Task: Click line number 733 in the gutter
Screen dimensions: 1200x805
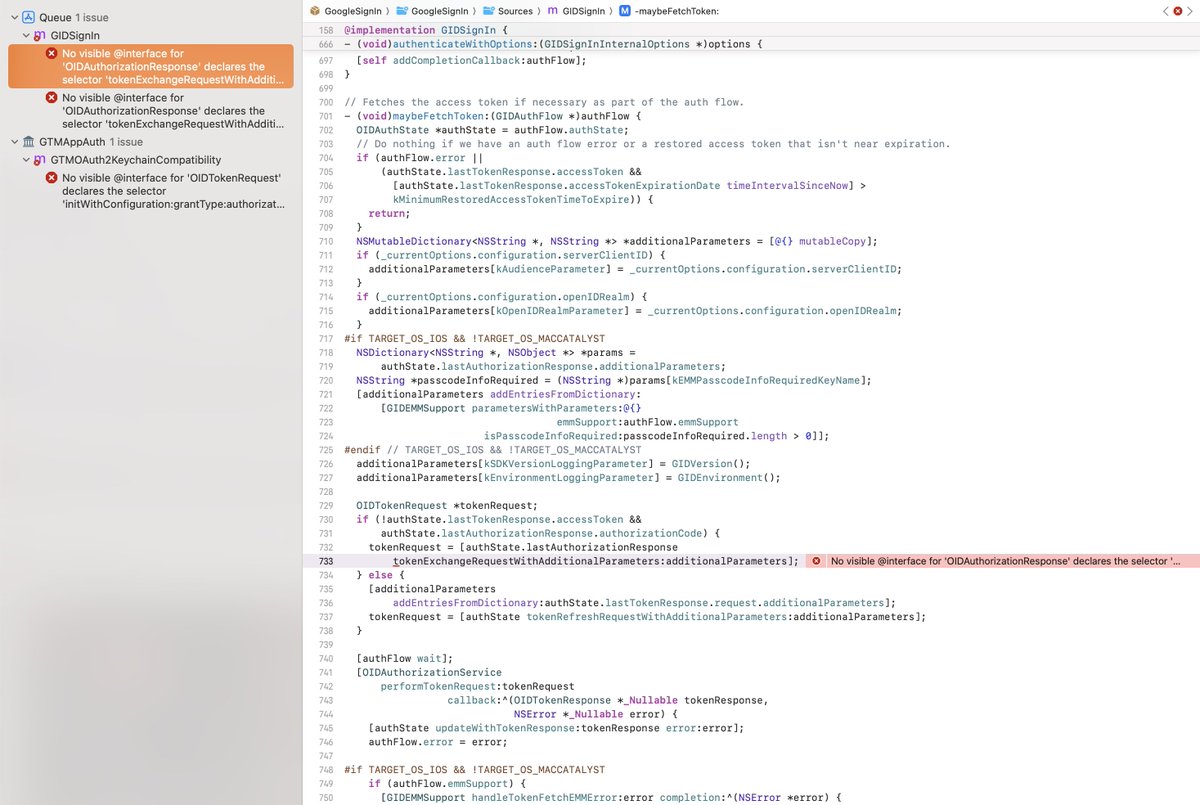Action: point(325,561)
